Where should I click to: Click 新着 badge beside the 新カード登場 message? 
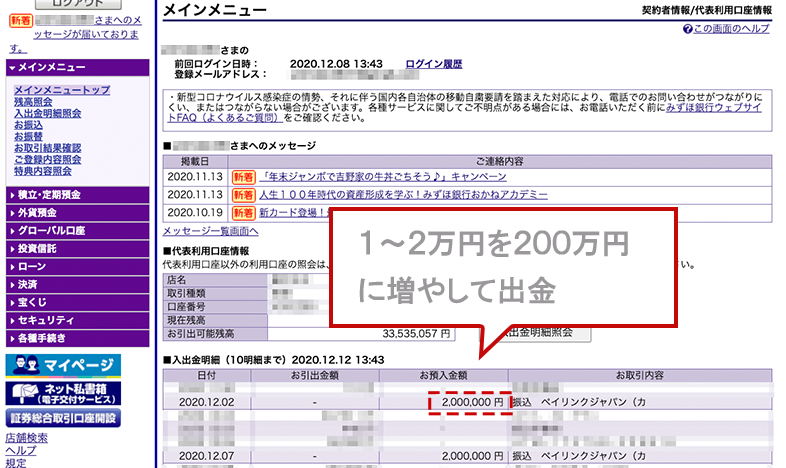pyautogui.click(x=244, y=213)
